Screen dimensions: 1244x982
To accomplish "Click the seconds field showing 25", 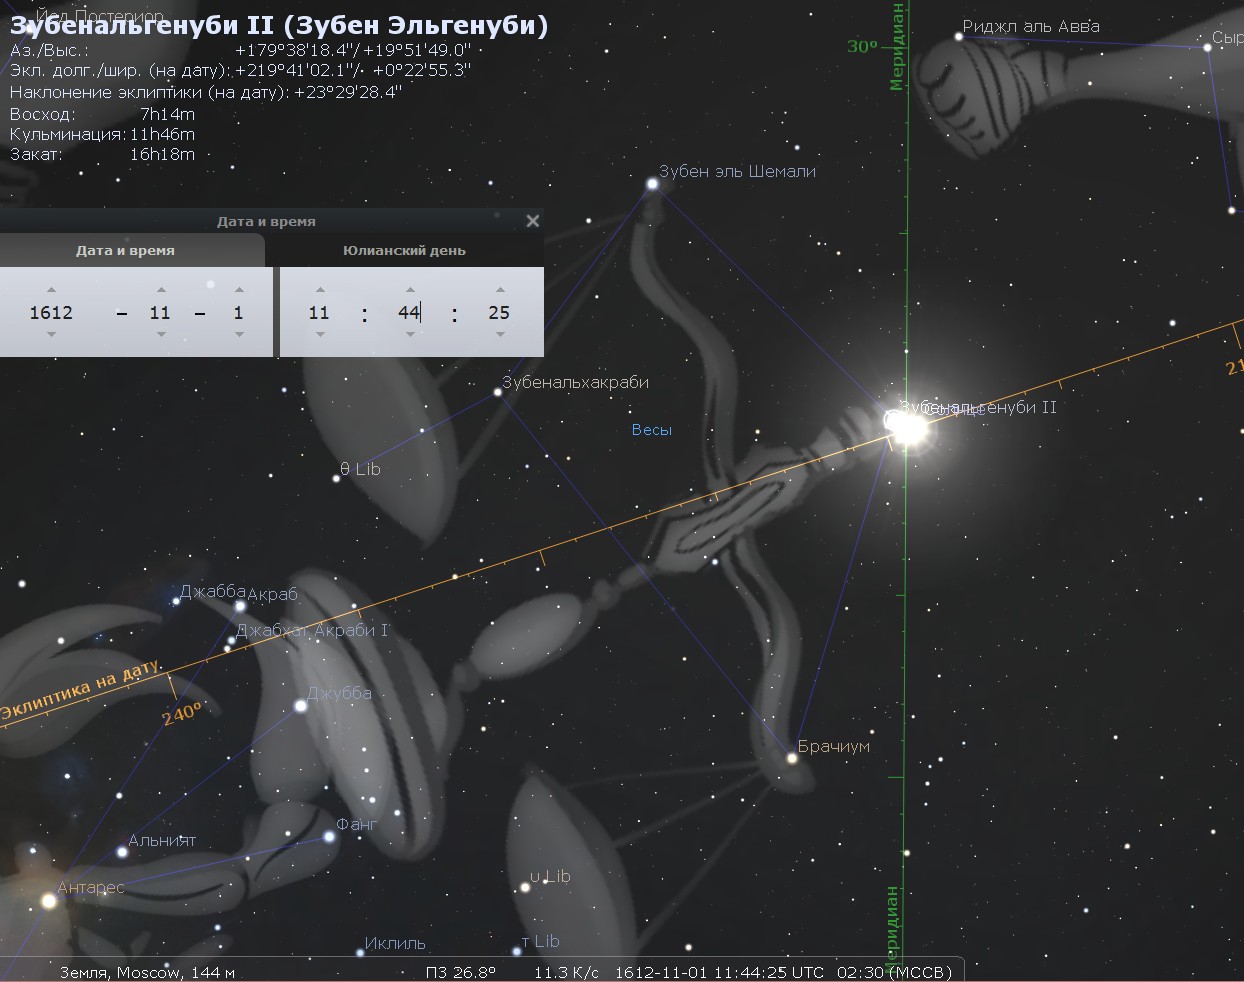I will (499, 313).
